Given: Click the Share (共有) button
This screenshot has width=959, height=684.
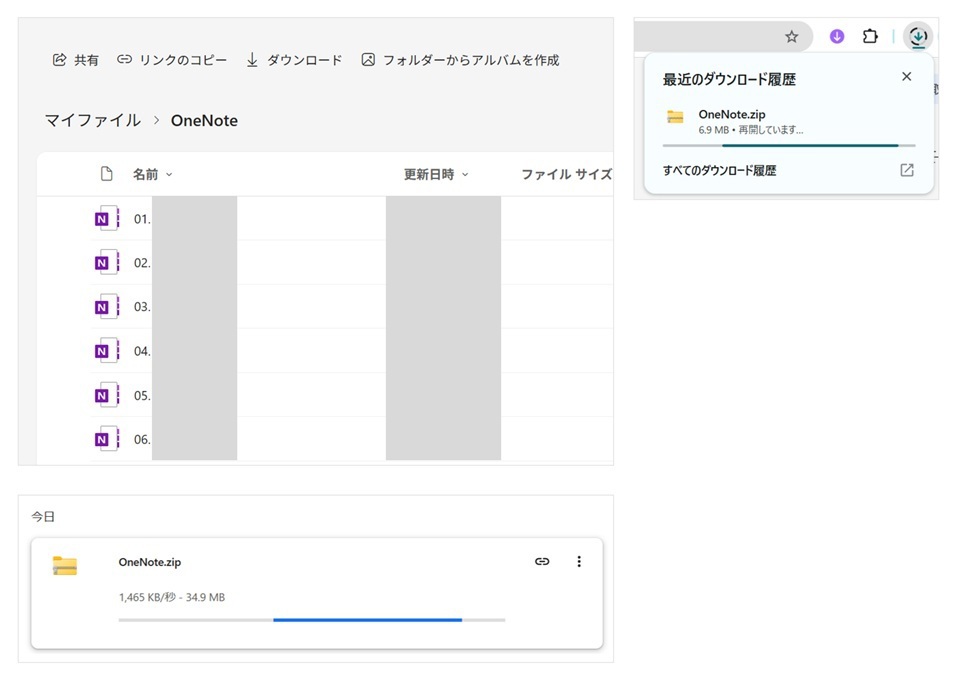Looking at the screenshot, I should (x=75, y=60).
